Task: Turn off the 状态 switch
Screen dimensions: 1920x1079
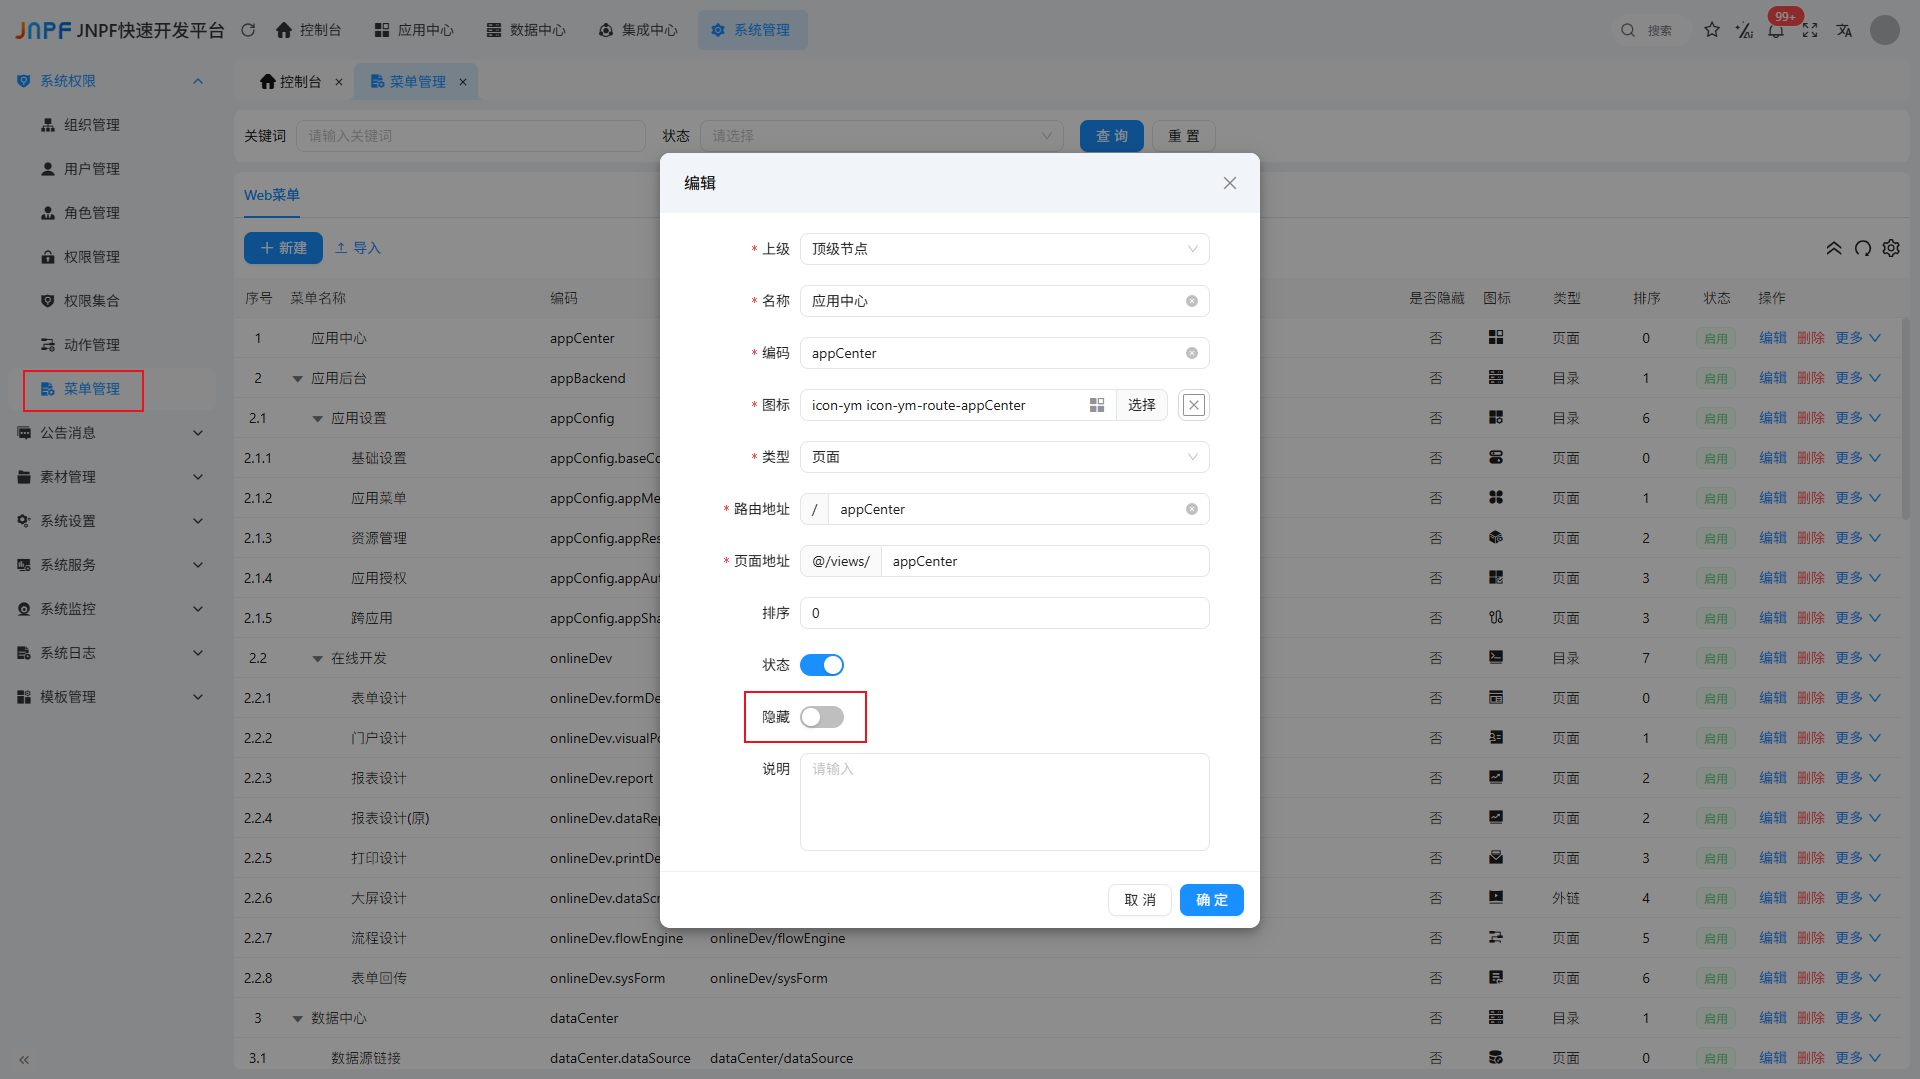Action: click(822, 665)
